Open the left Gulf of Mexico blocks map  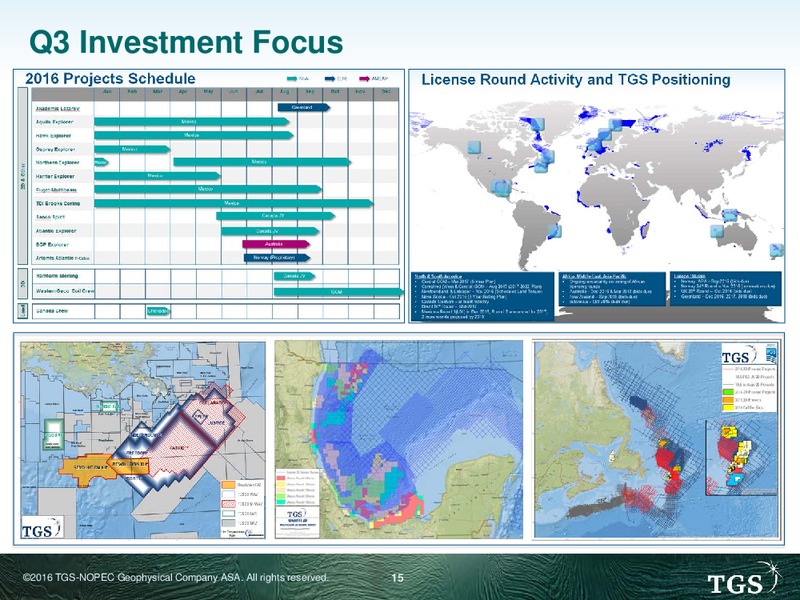(x=143, y=440)
